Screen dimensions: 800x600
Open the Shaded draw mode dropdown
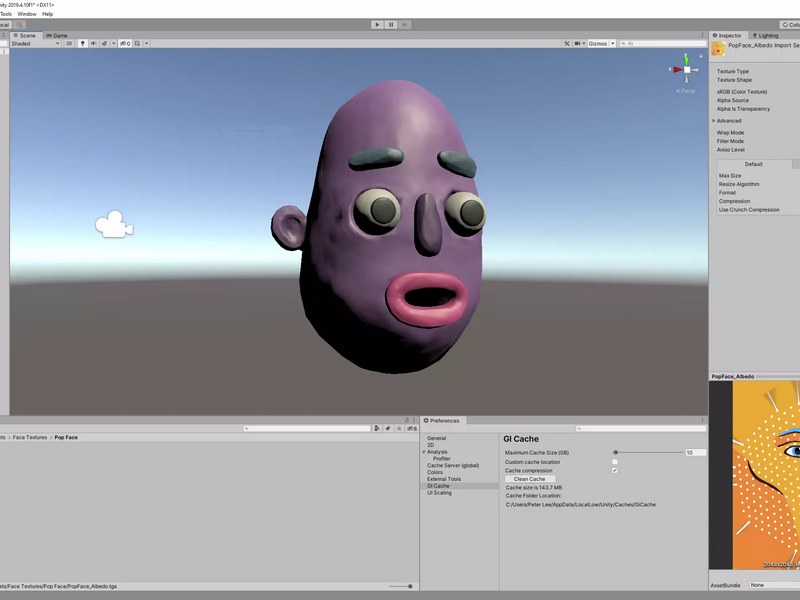click(35, 44)
